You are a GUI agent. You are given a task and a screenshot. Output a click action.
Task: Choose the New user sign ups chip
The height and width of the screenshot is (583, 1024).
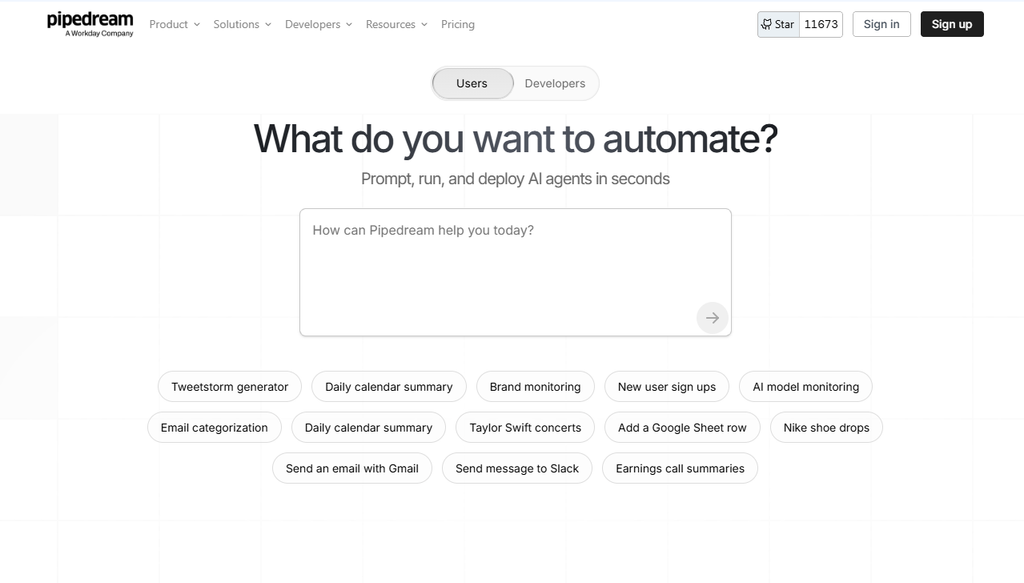point(667,386)
